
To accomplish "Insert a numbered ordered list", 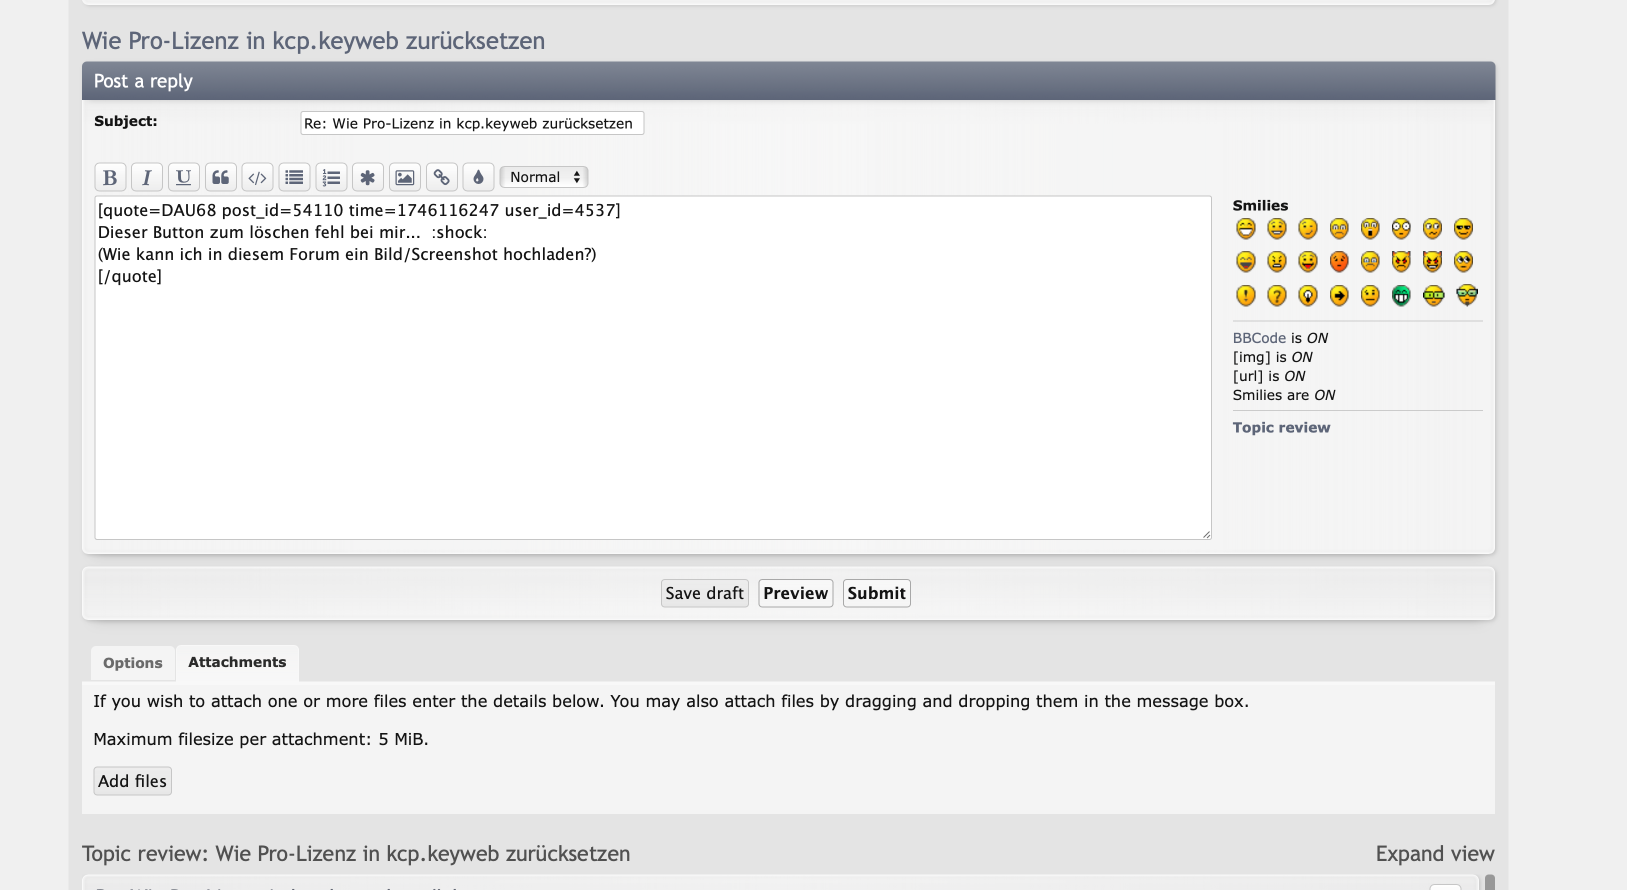I will [x=331, y=178].
